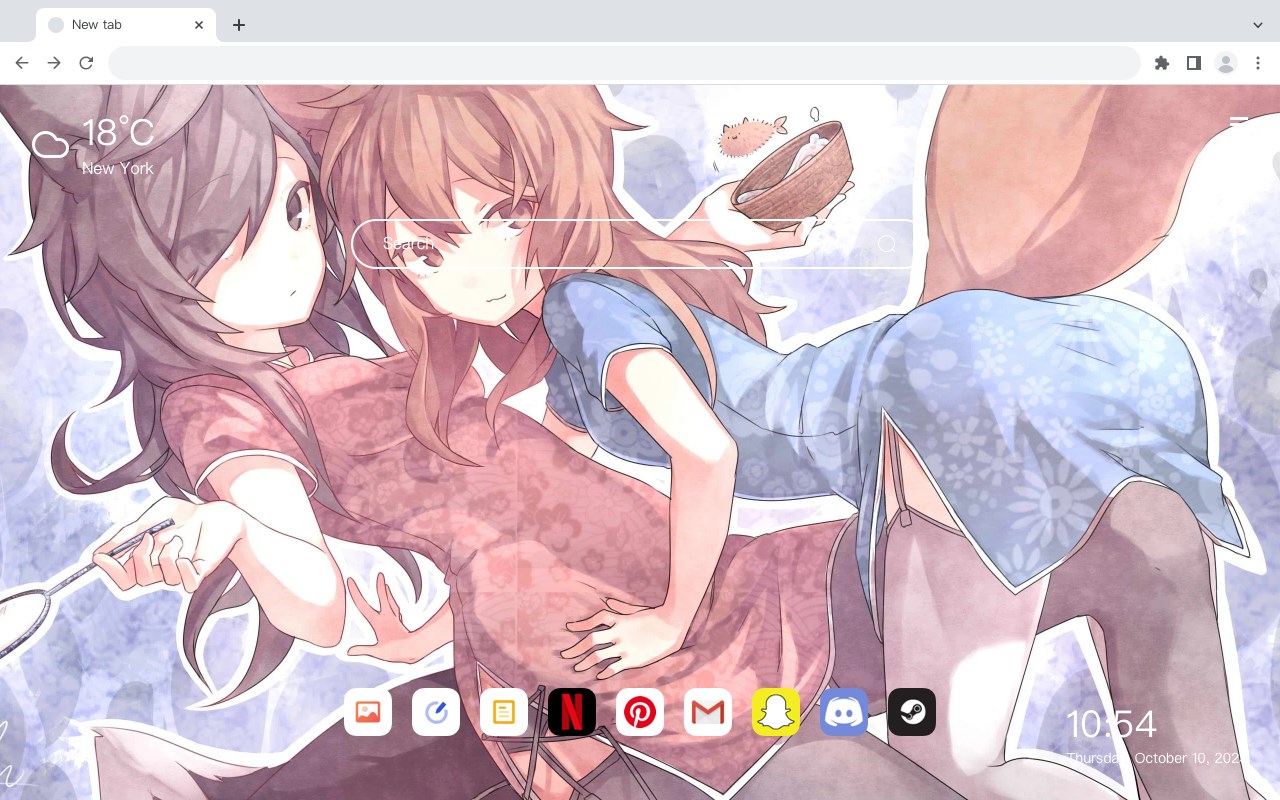Launch the Netflix shortcut
Viewport: 1280px width, 800px height.
[572, 712]
